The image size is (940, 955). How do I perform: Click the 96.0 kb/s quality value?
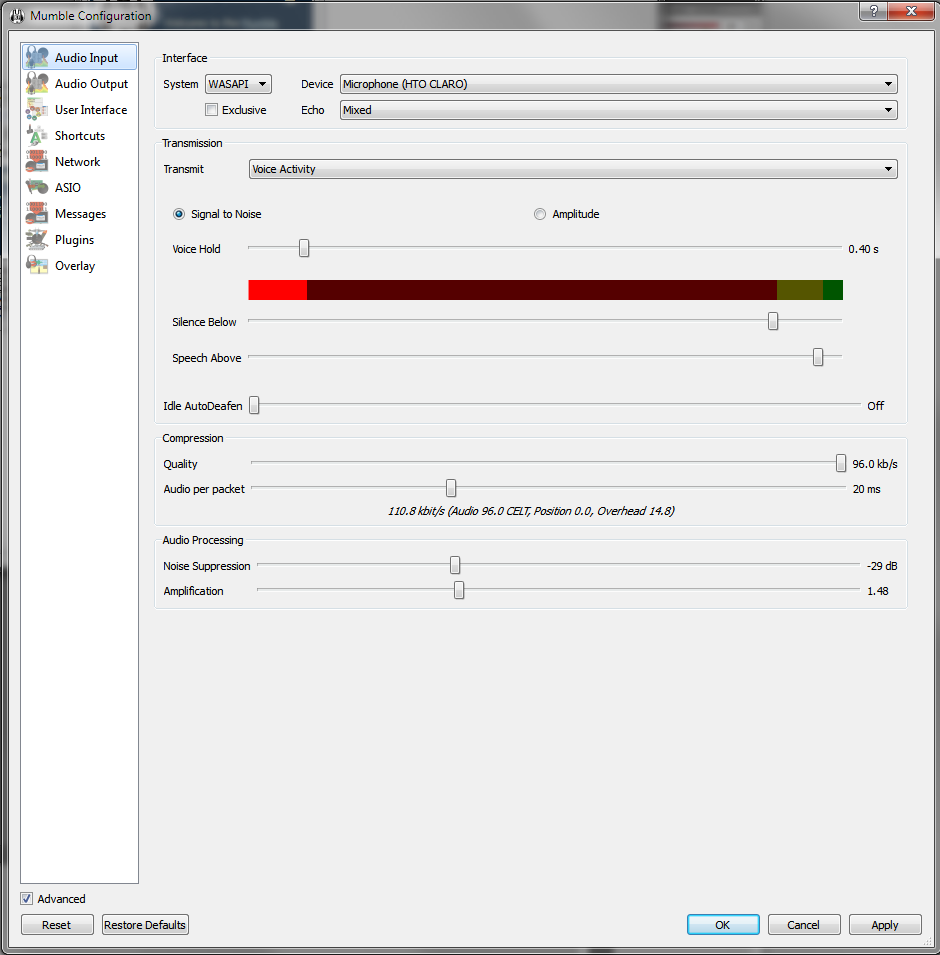[875, 464]
